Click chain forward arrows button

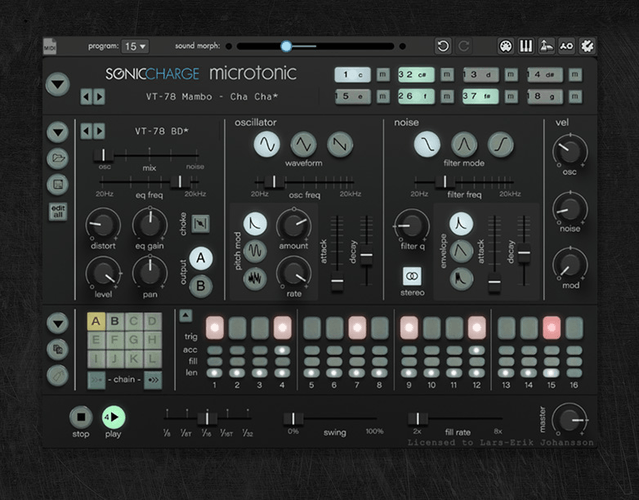pyautogui.click(x=153, y=380)
